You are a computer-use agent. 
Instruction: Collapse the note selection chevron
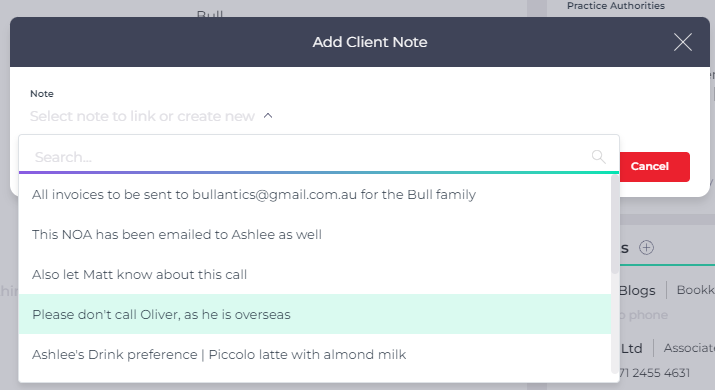pyautogui.click(x=268, y=116)
